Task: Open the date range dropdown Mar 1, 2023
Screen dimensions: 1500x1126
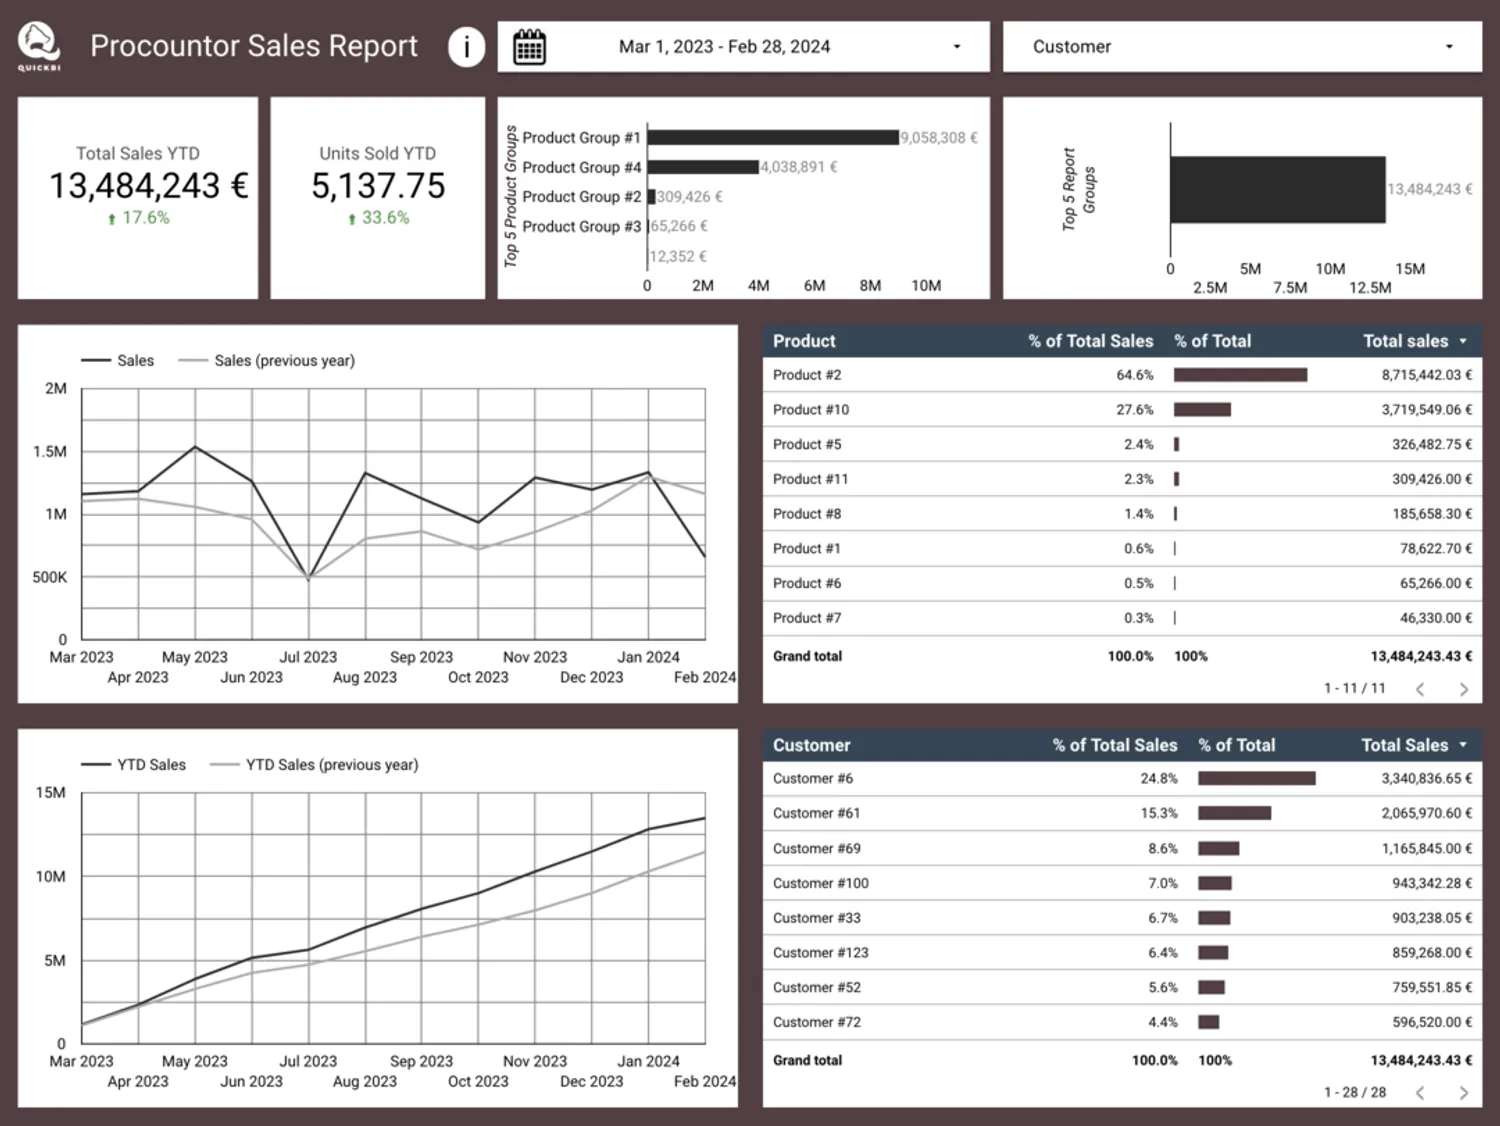Action: 743,47
